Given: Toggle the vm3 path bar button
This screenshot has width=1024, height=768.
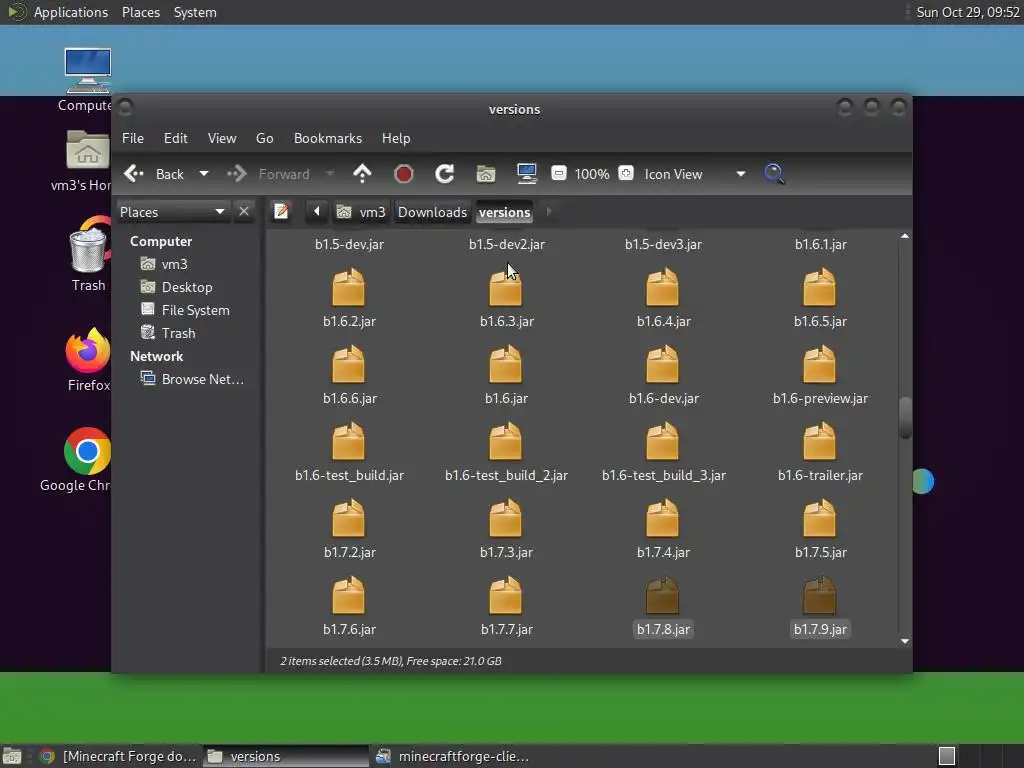Looking at the screenshot, I should 361,212.
